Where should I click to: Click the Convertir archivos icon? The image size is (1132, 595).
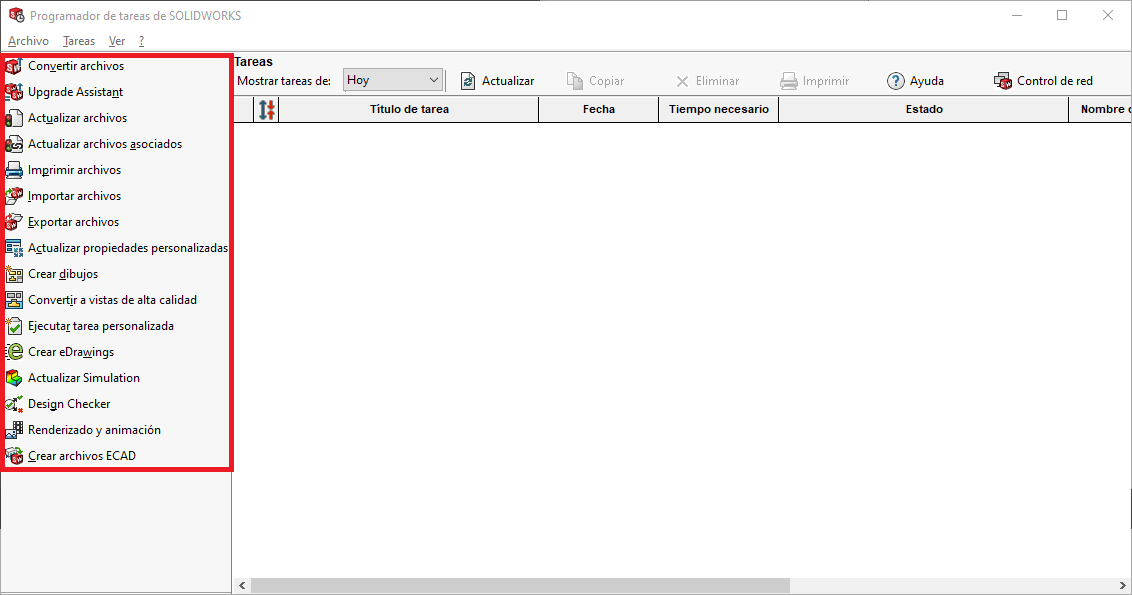[x=14, y=66]
